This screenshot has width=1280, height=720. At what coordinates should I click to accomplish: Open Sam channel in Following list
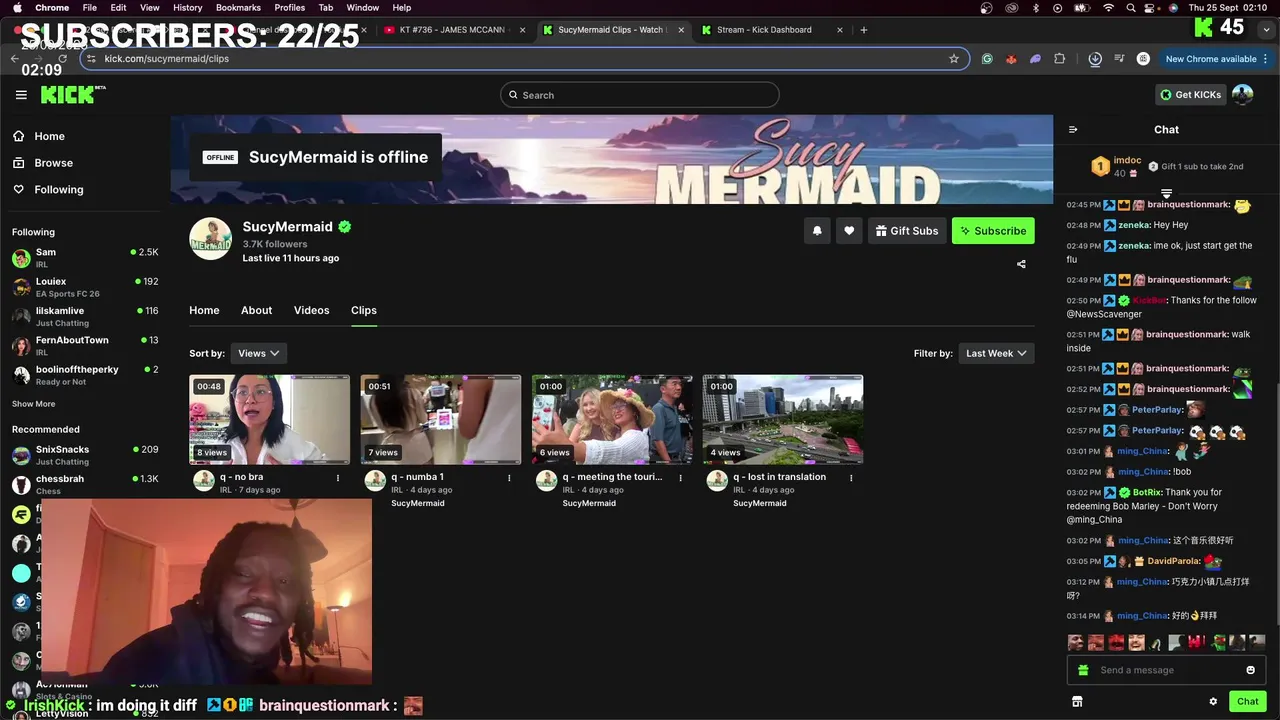pyautogui.click(x=85, y=258)
